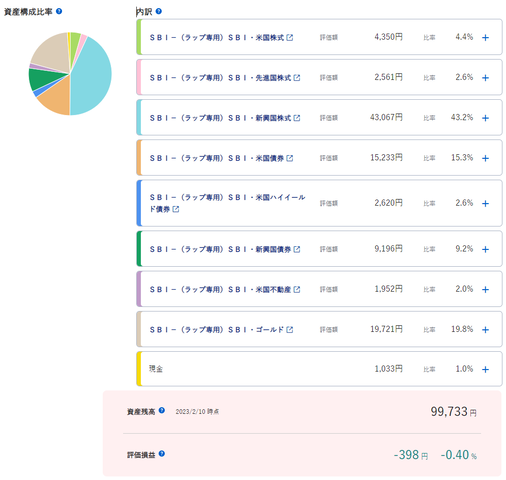Open SBI・新興国債券 fund link

tap(220, 249)
